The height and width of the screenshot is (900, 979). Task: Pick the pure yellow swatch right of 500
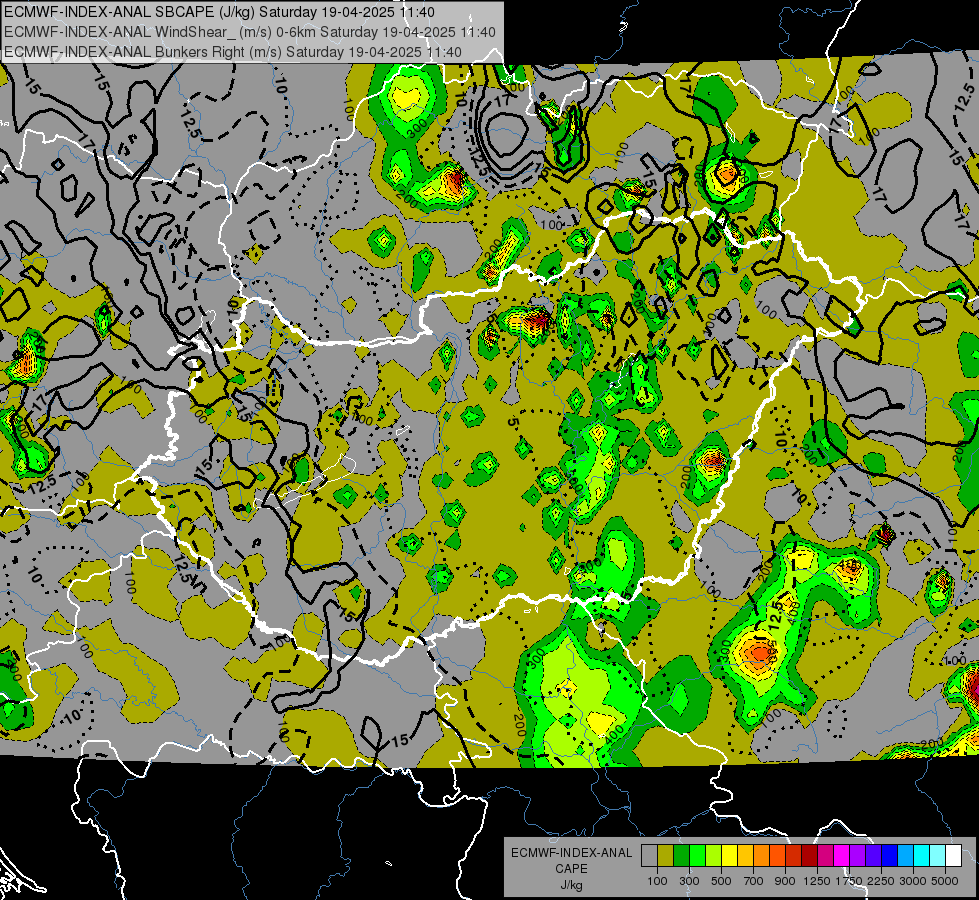(729, 855)
